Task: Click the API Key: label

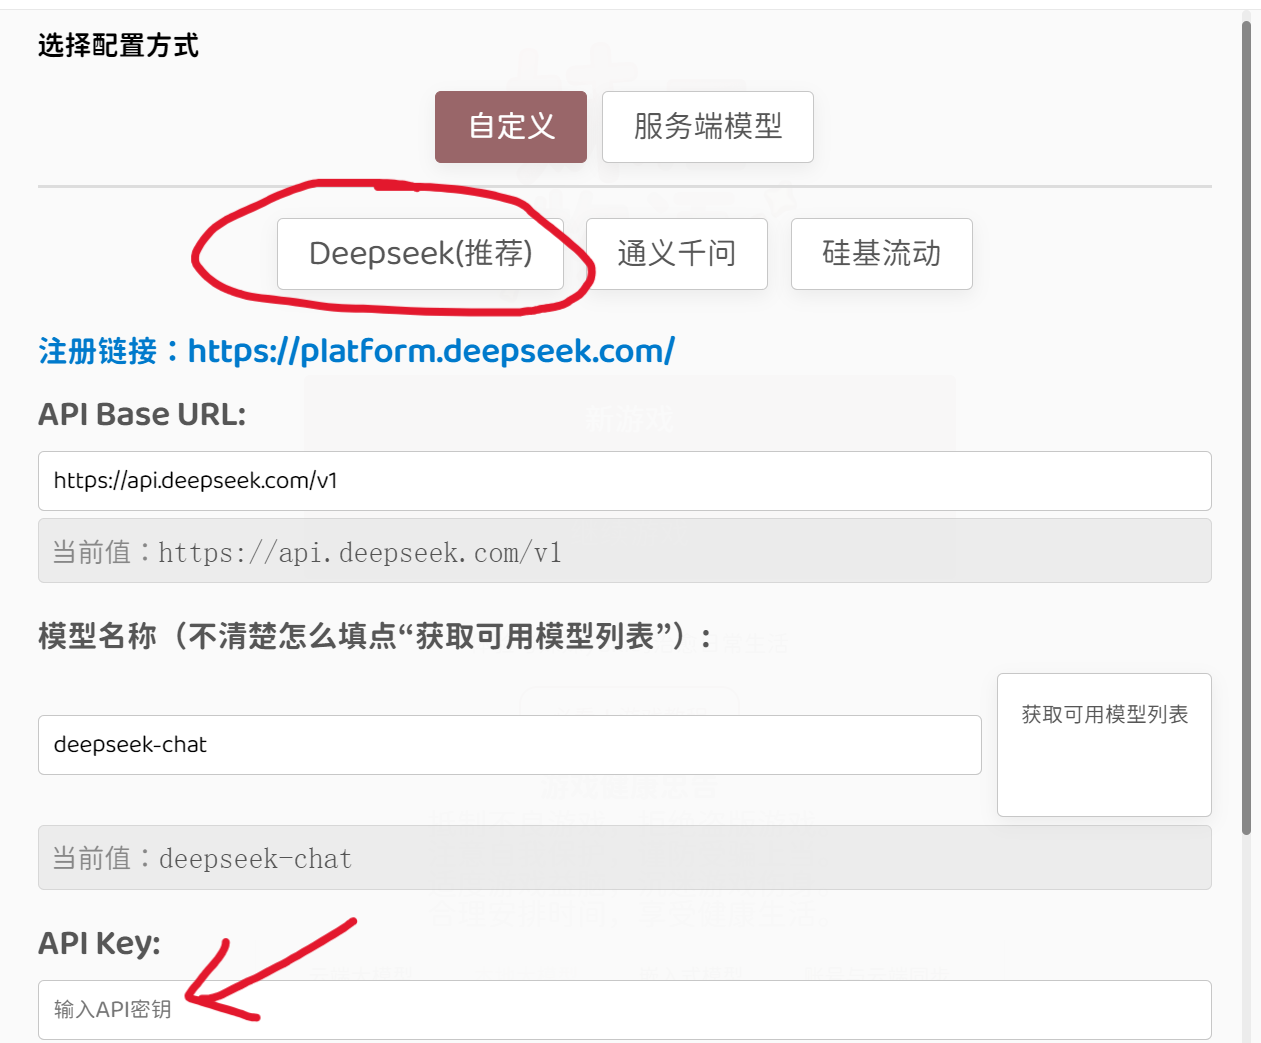Action: pyautogui.click(x=99, y=943)
